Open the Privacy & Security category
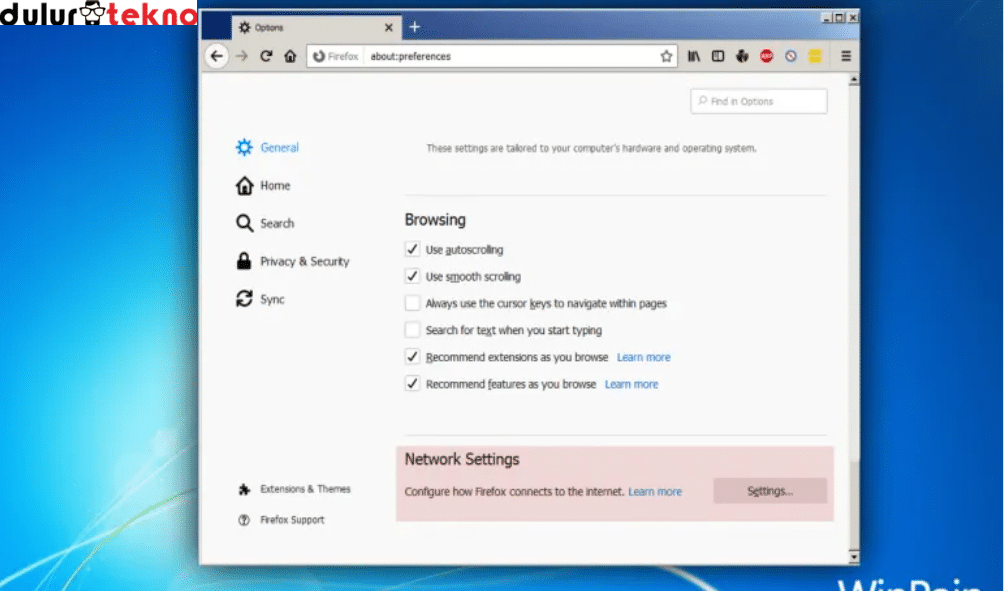The height and width of the screenshot is (591, 1004). click(x=293, y=261)
